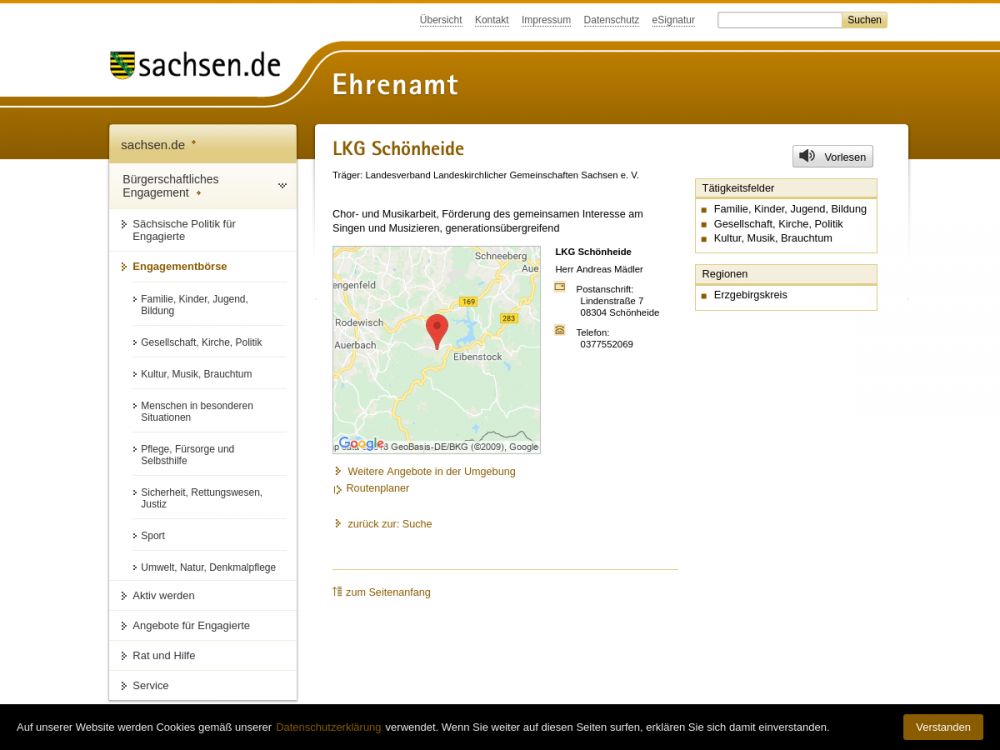
Task: Follow the Erzgebirgskreis region link
Action: (750, 295)
